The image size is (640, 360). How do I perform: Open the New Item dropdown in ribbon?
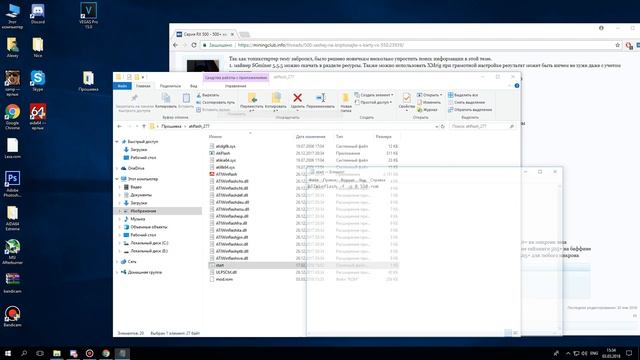(374, 95)
